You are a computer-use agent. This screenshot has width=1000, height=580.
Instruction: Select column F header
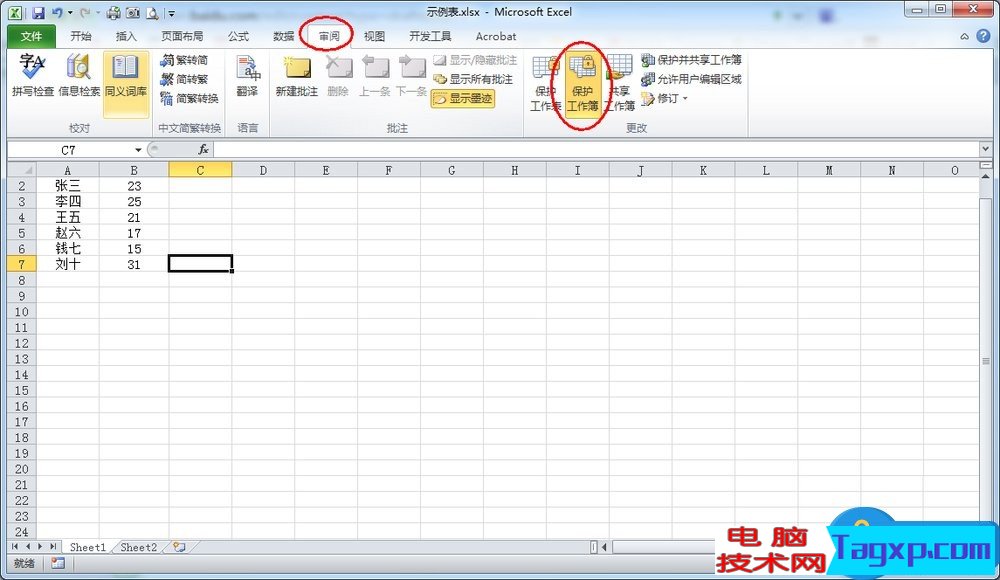388,170
